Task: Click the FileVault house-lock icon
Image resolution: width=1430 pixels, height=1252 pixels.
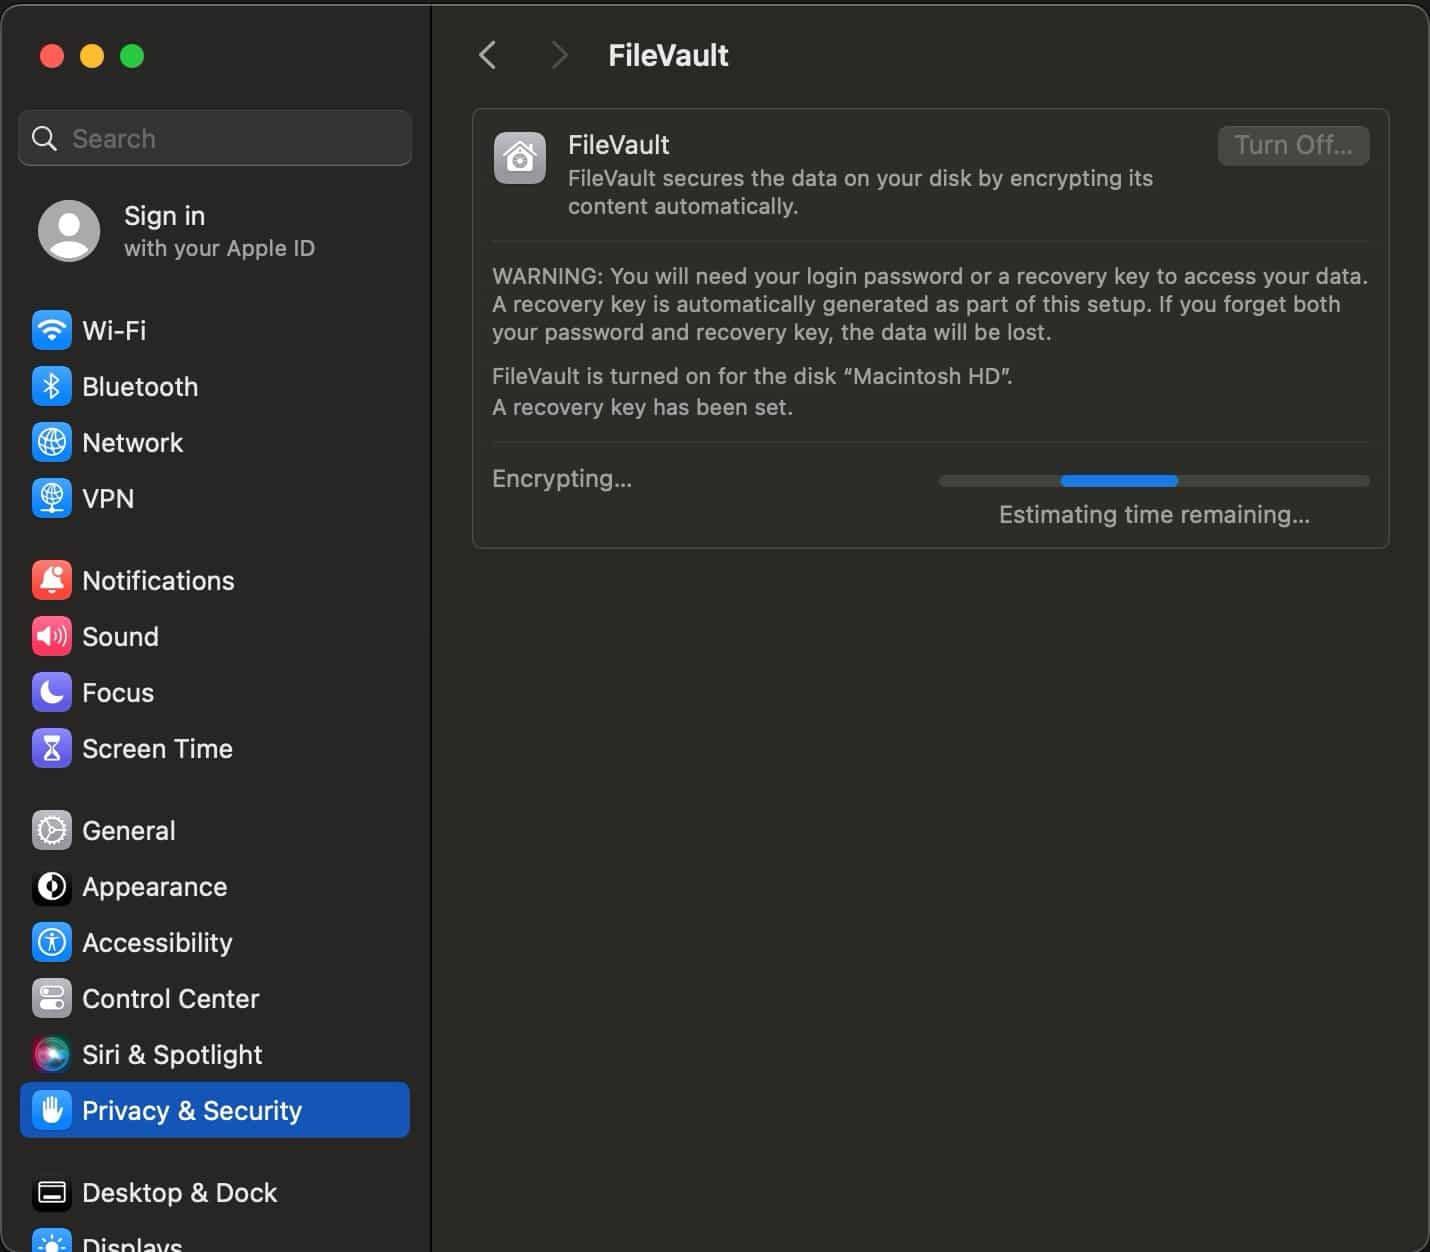Action: point(520,158)
